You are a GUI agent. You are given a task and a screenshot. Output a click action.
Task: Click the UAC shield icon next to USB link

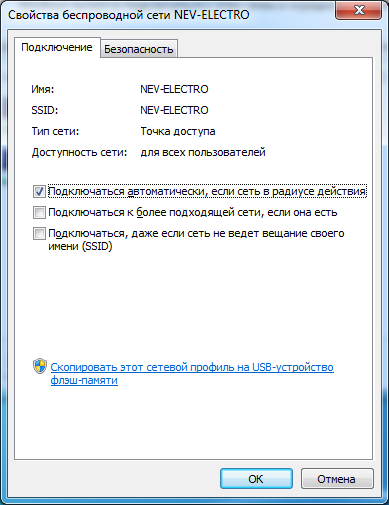(40, 366)
